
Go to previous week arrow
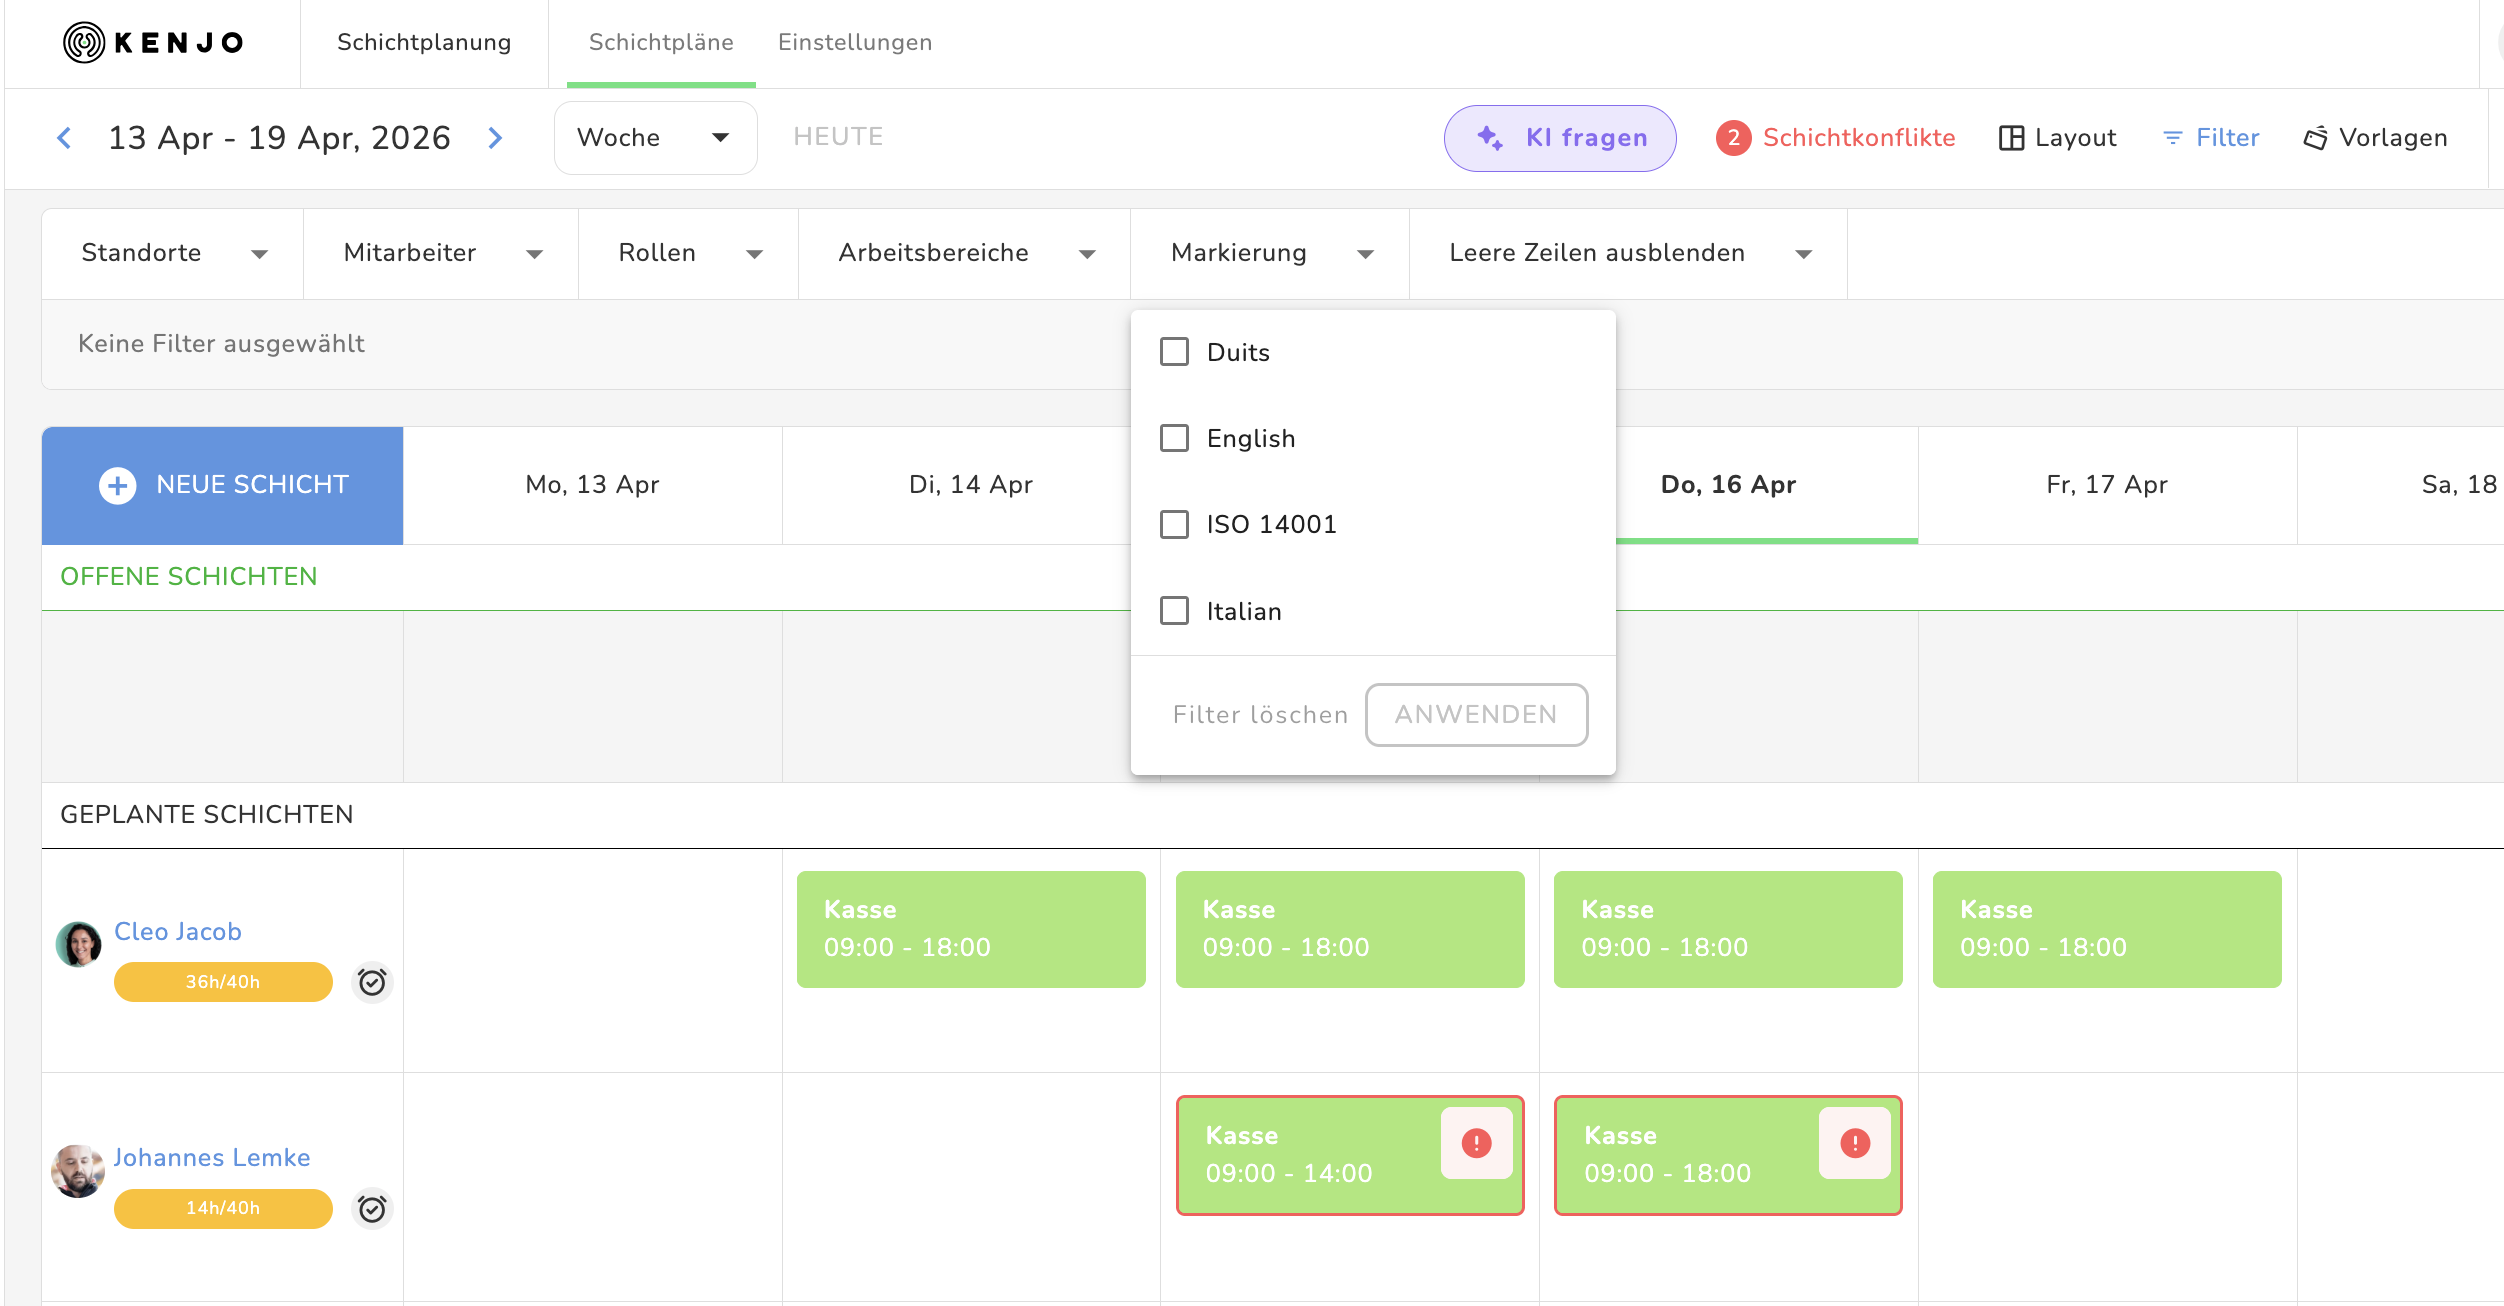tap(64, 138)
